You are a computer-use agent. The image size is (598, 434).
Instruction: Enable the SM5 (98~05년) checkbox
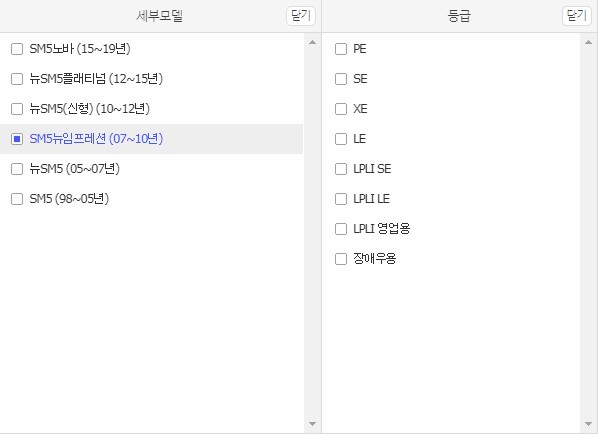tap(17, 199)
